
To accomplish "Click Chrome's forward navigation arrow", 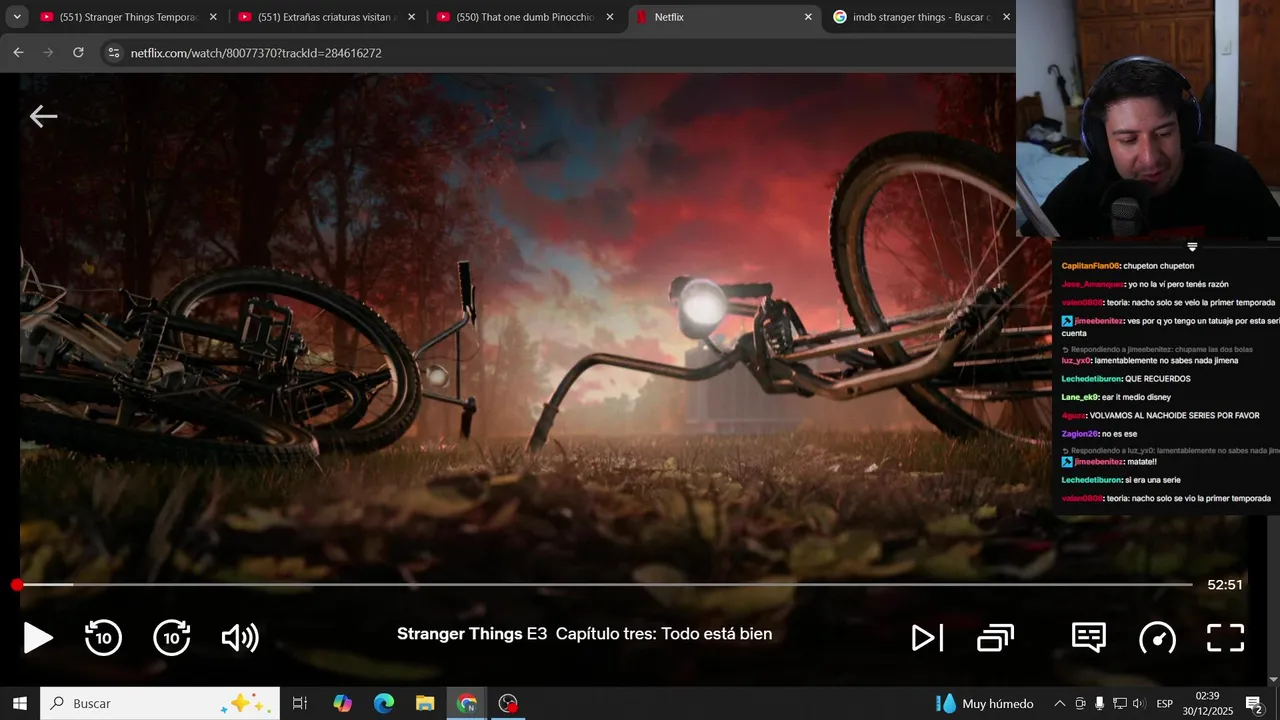I will click(48, 53).
